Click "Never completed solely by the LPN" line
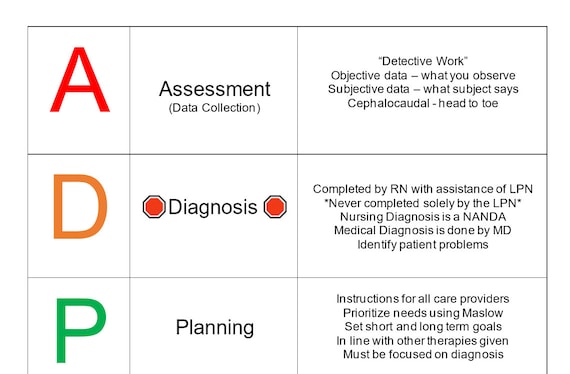The image size is (570, 374). [423, 203]
